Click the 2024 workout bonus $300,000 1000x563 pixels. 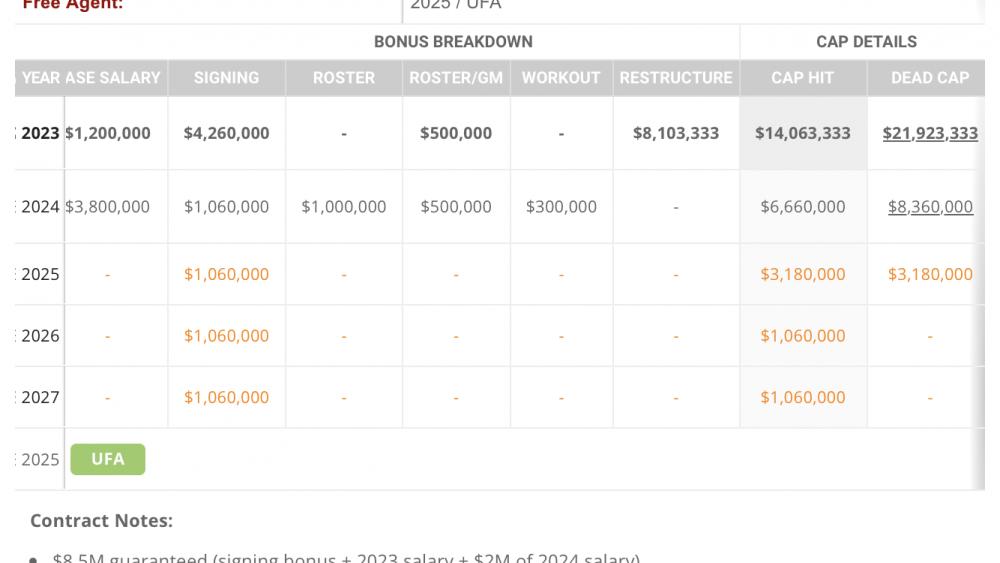click(x=561, y=207)
